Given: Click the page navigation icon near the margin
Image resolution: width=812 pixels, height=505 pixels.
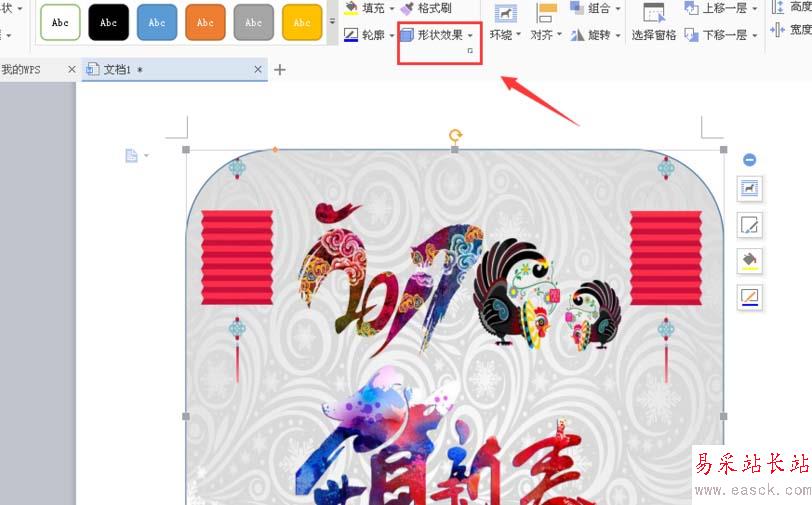Looking at the screenshot, I should [x=132, y=155].
